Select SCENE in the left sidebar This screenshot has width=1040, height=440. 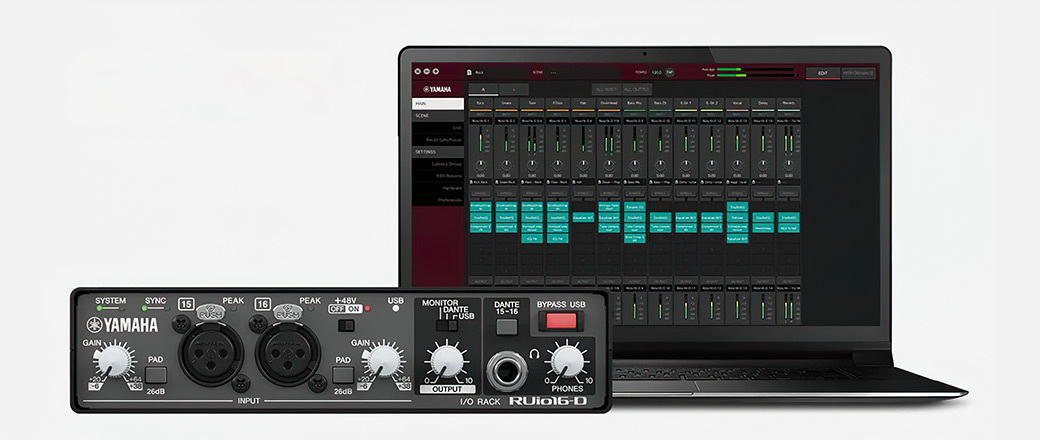coord(438,115)
